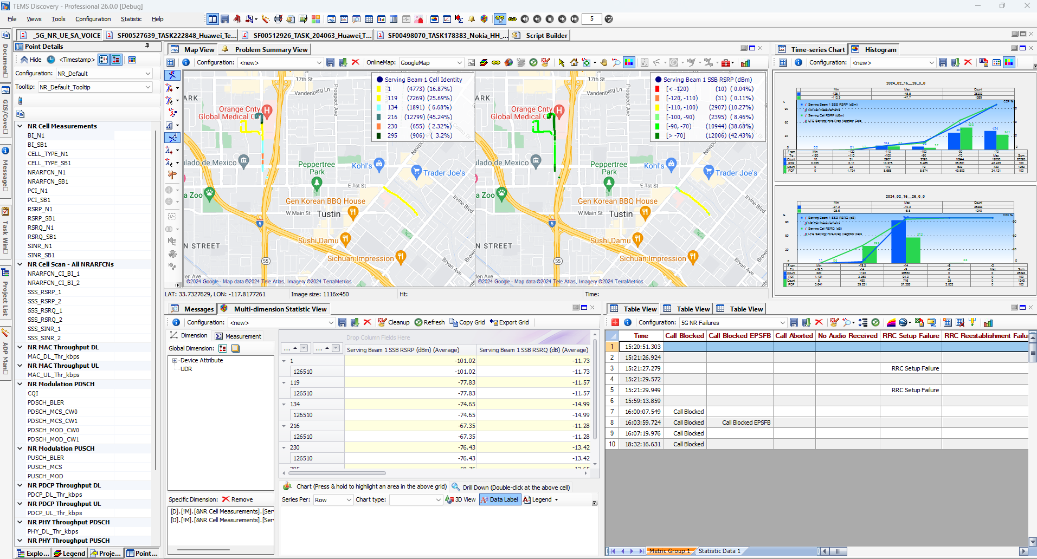The height and width of the screenshot is (559, 1037).
Task: Open the Statistic menu
Action: coord(131,19)
